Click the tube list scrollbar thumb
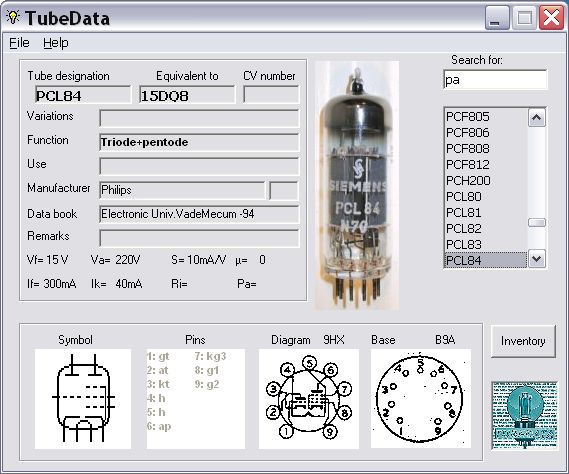 [x=537, y=222]
